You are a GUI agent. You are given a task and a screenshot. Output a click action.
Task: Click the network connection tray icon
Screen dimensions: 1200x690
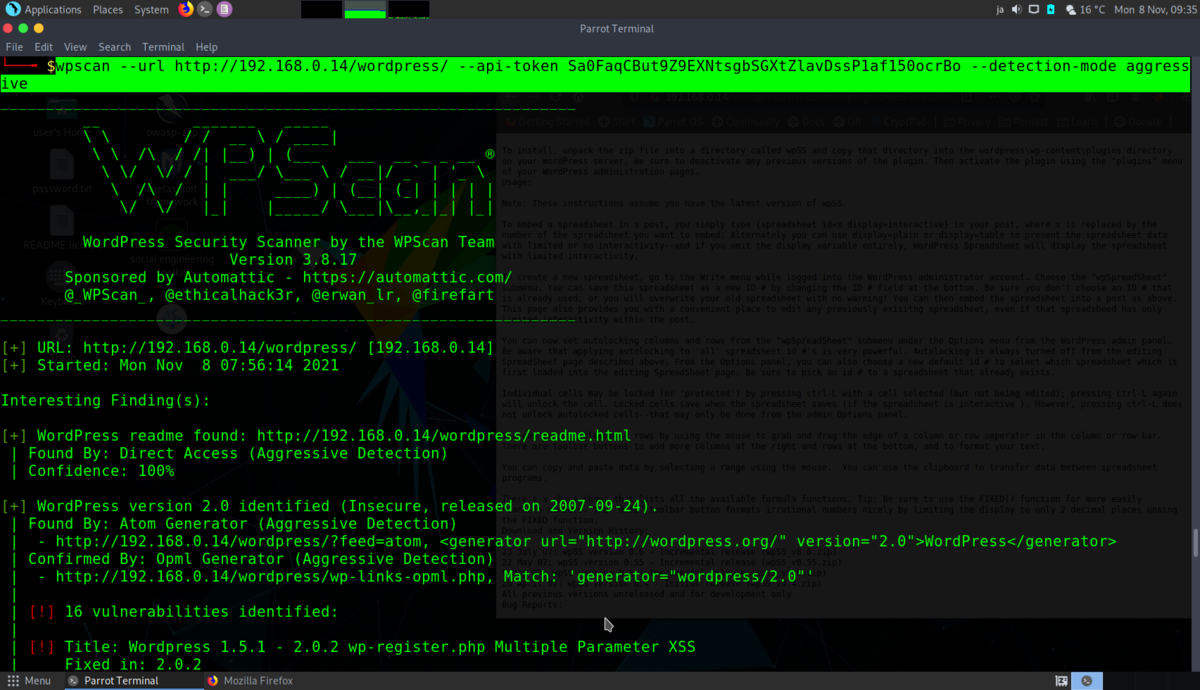click(1034, 9)
